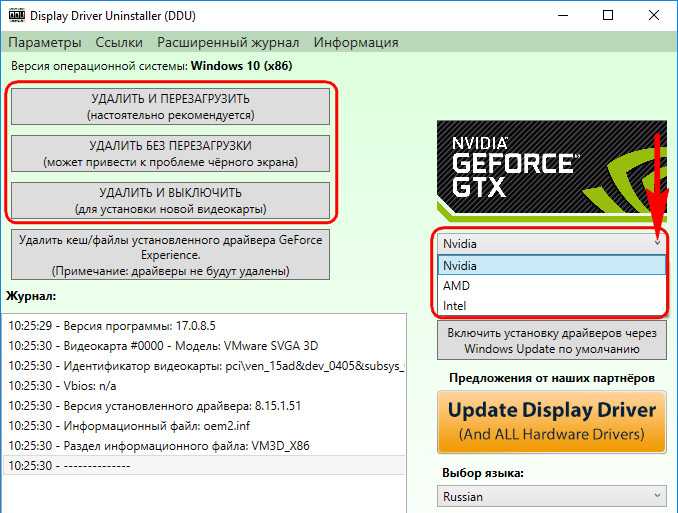The width and height of the screenshot is (678, 513).
Task: Select log line 'Модель: VMware SVGA 3D'
Action: pyautogui.click(x=204, y=346)
